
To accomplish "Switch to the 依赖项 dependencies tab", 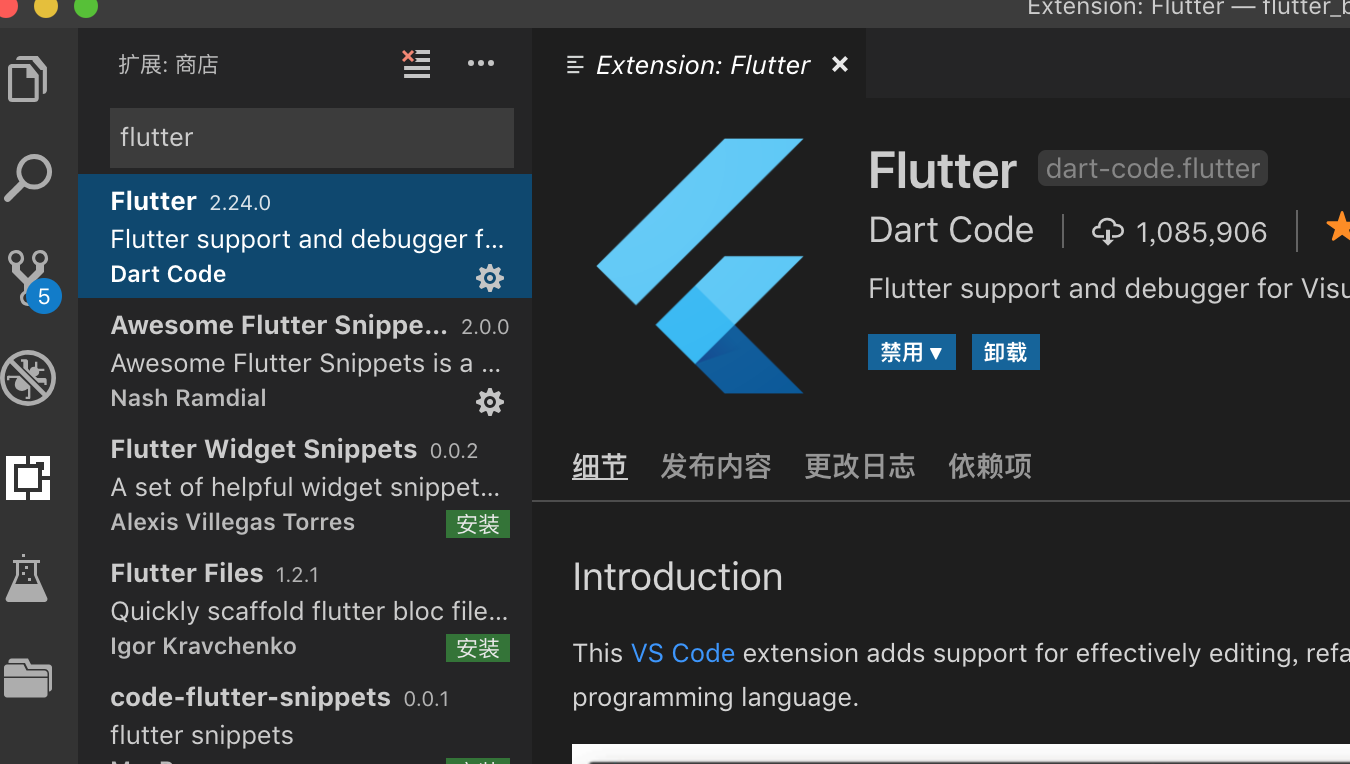I will [990, 466].
